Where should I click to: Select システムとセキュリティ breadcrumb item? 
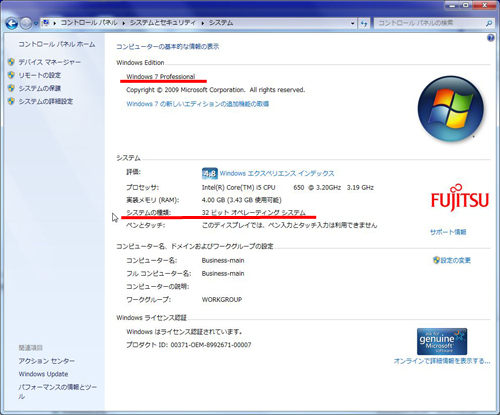163,23
